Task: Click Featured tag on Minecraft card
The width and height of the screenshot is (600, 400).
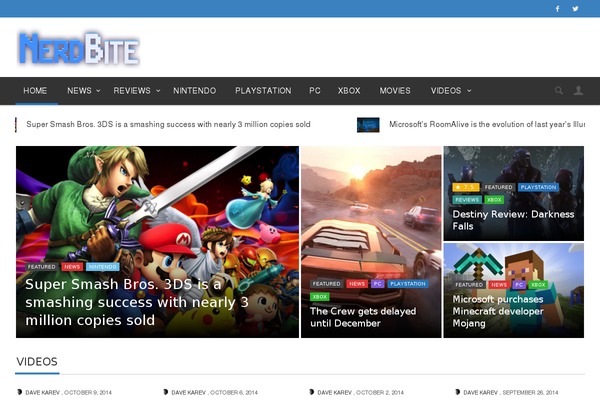Action: coord(469,285)
